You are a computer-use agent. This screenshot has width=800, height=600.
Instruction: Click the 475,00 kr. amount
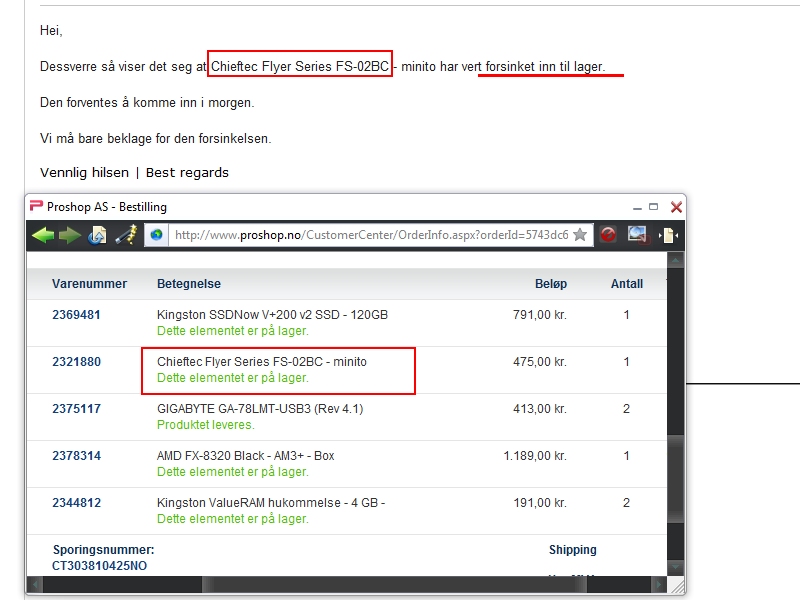(x=540, y=362)
